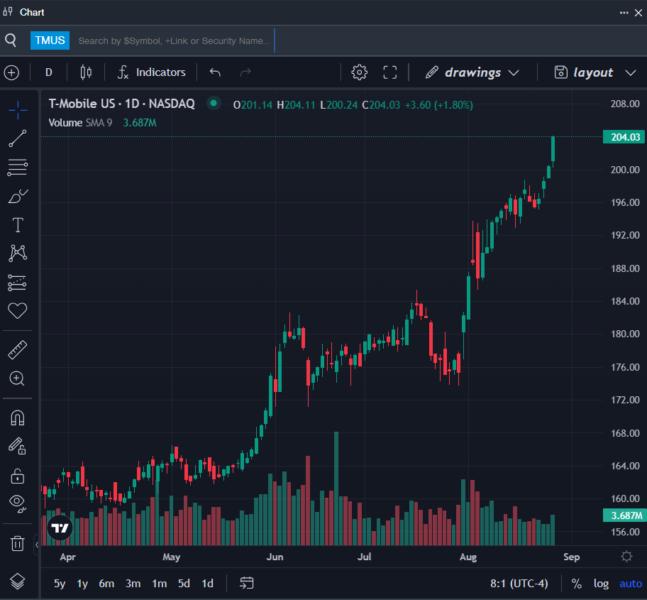Enter fullscreen chart mode
Image resolution: width=647 pixels, height=600 pixels.
390,73
